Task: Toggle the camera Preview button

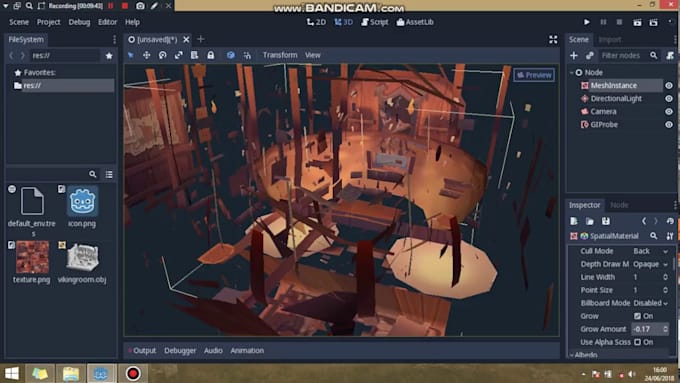Action: 534,75
